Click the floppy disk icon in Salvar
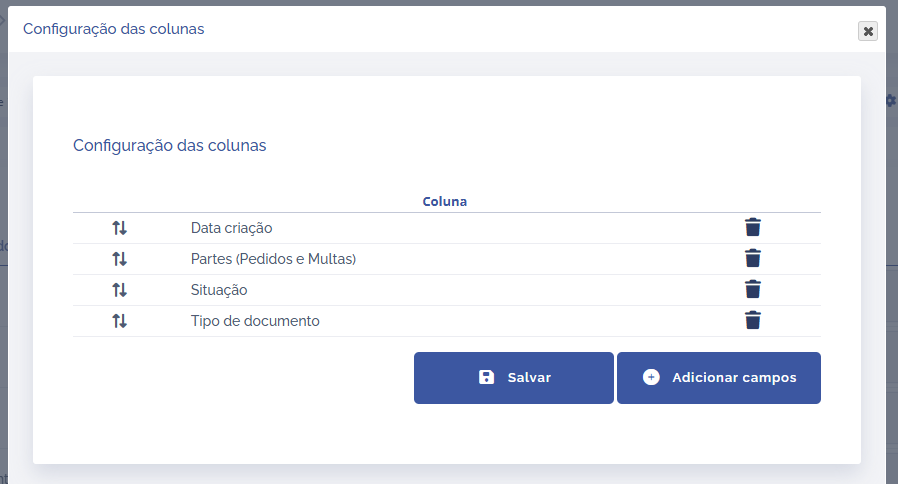Image resolution: width=898 pixels, height=484 pixels. tap(487, 378)
